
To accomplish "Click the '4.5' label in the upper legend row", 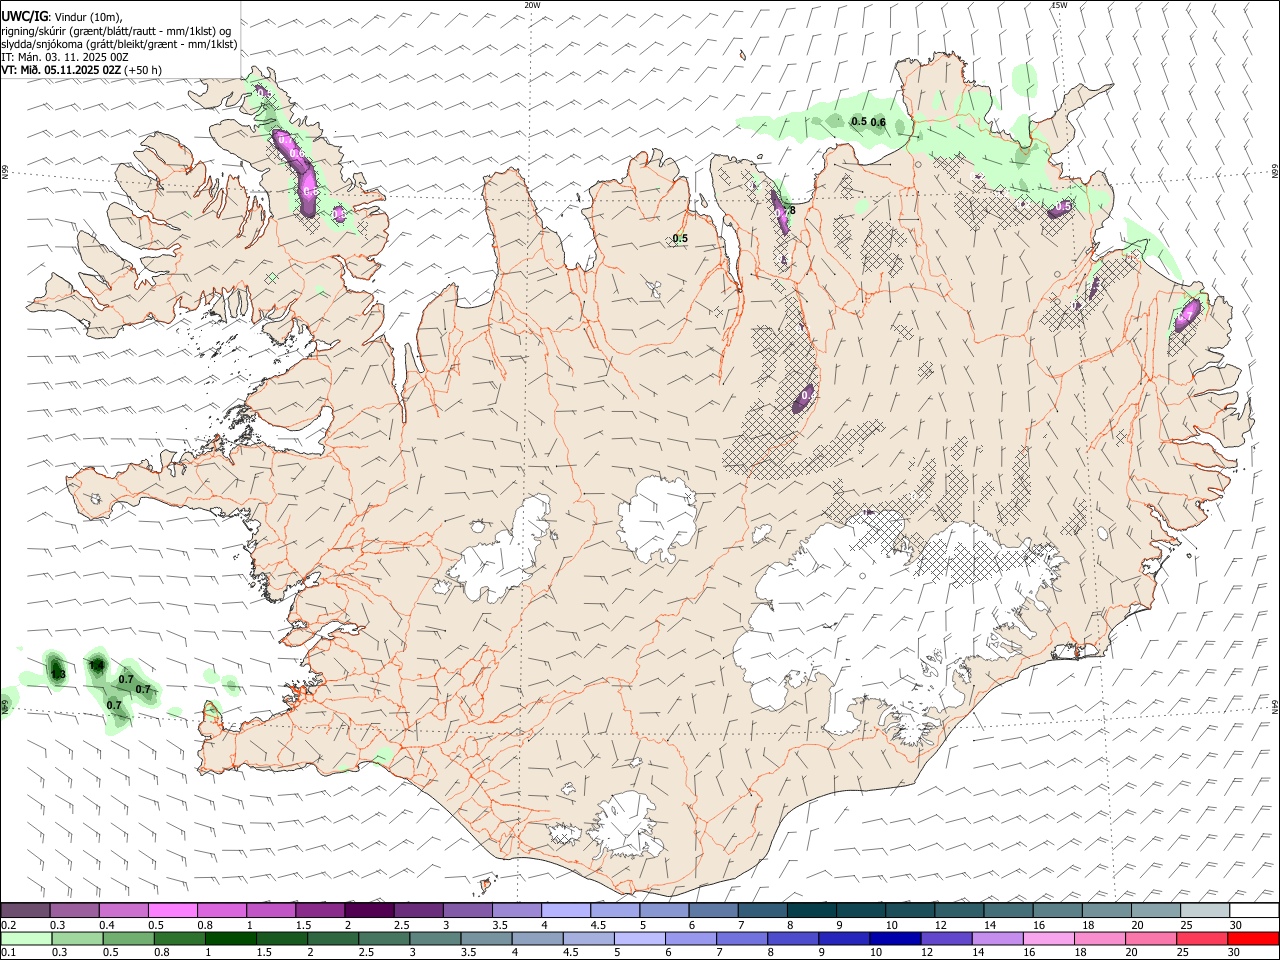I will [x=598, y=925].
